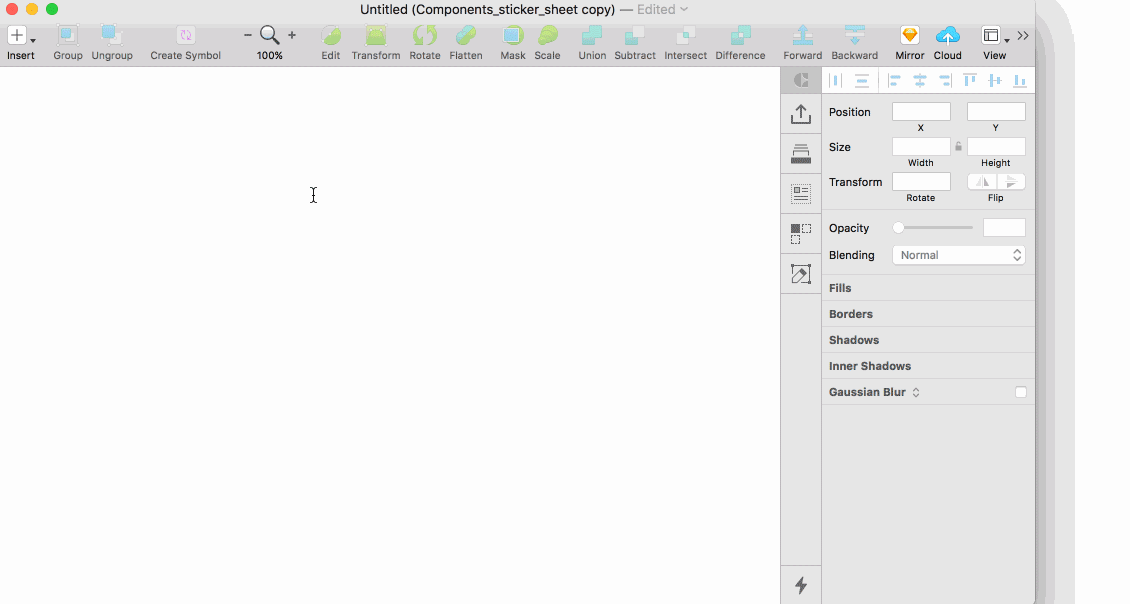Select the Union boolean operation

(x=592, y=36)
